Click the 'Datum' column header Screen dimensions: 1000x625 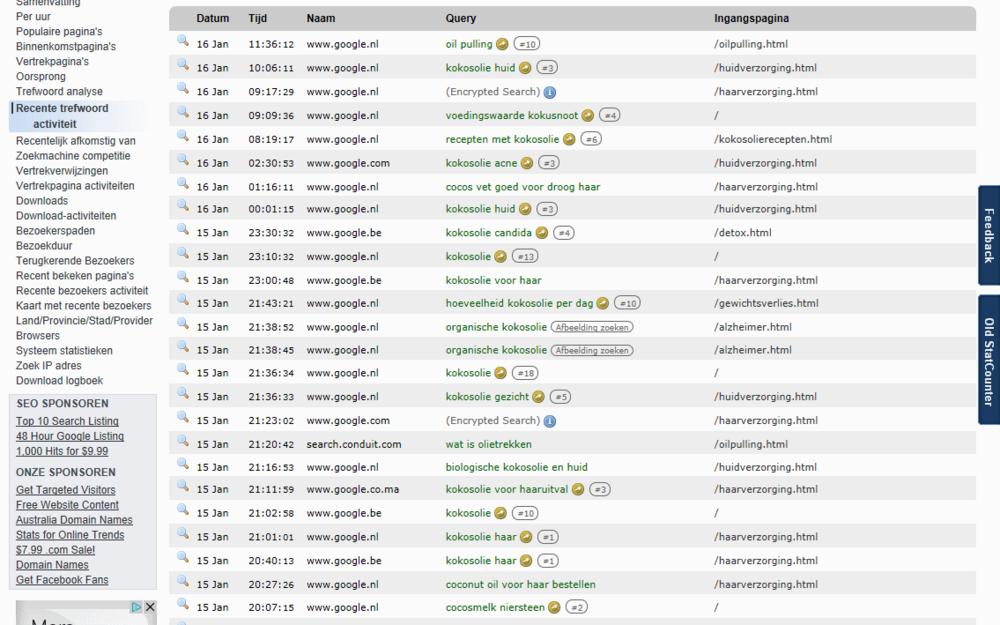pos(212,18)
